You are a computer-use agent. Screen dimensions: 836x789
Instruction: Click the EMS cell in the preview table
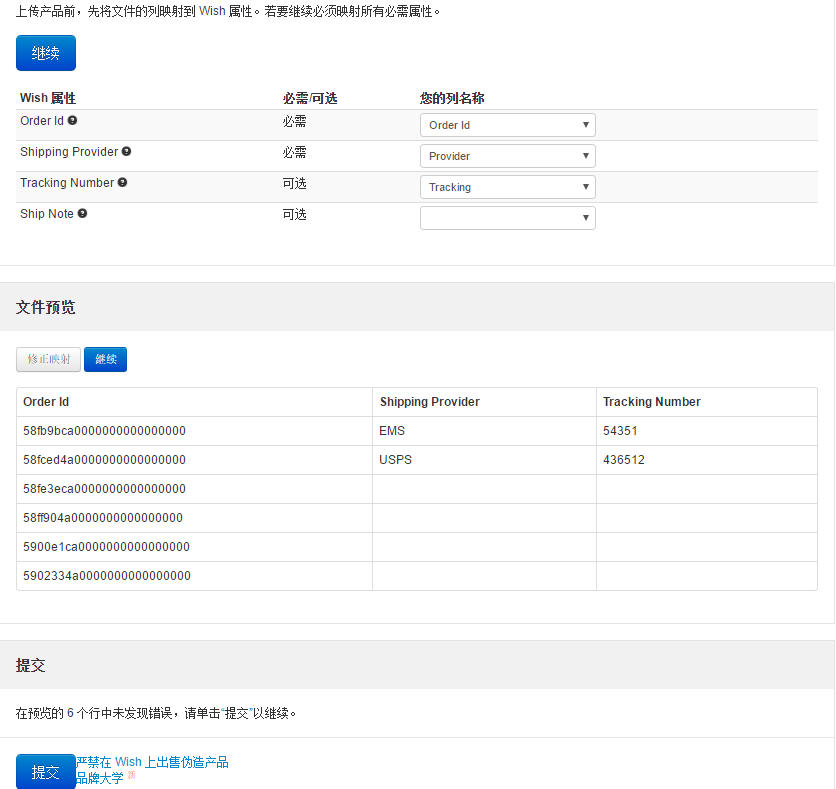391,430
